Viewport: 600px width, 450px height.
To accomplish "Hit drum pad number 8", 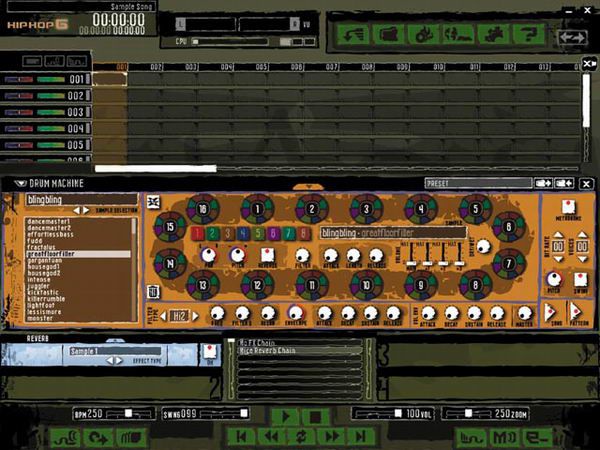I will tap(473, 286).
